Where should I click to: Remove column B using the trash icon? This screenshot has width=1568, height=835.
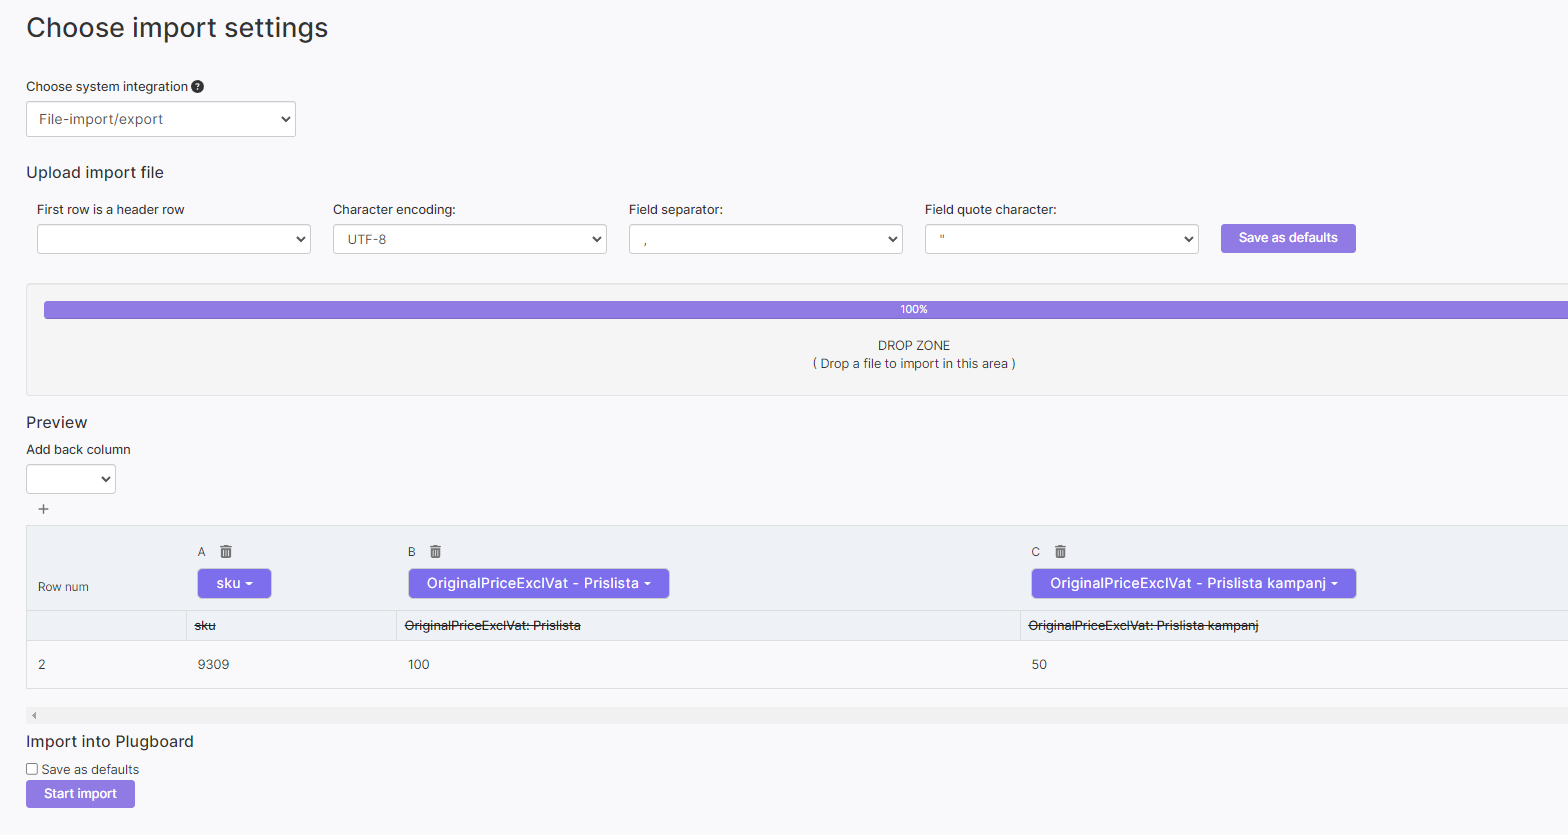click(x=435, y=552)
